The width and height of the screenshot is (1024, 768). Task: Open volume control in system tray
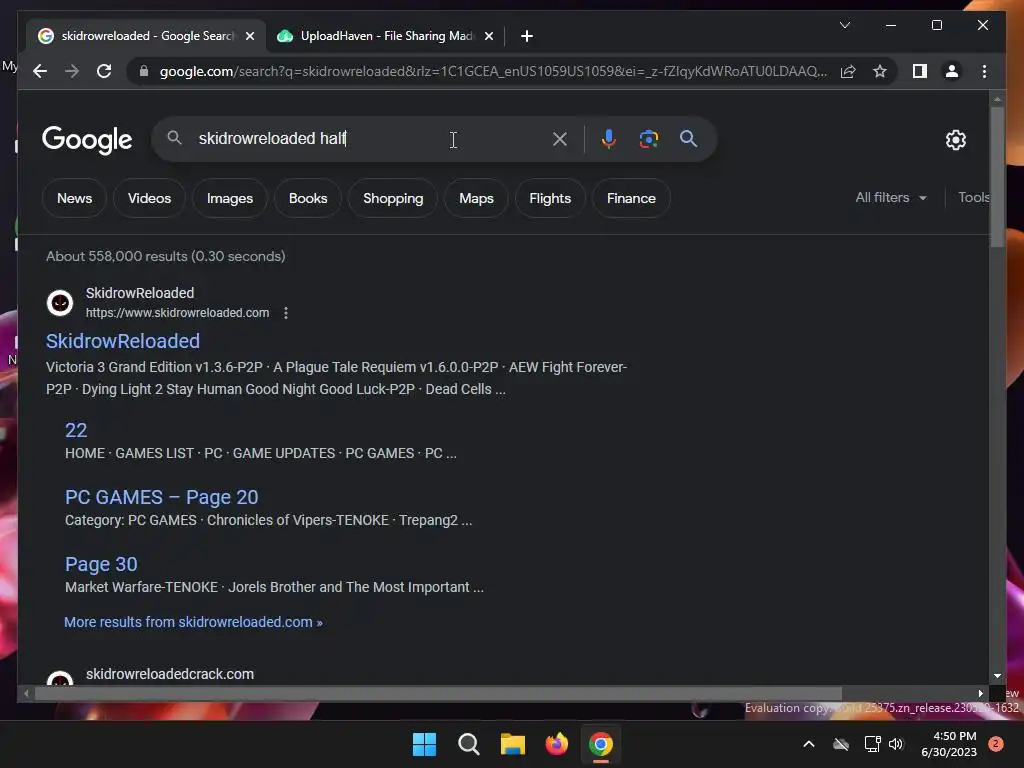pos(896,744)
